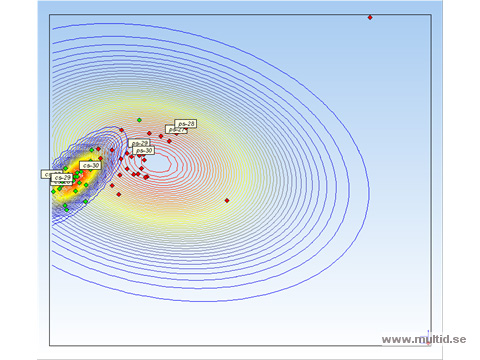Click the empty center of the red contour rings
480x360 pixels.
point(159,163)
